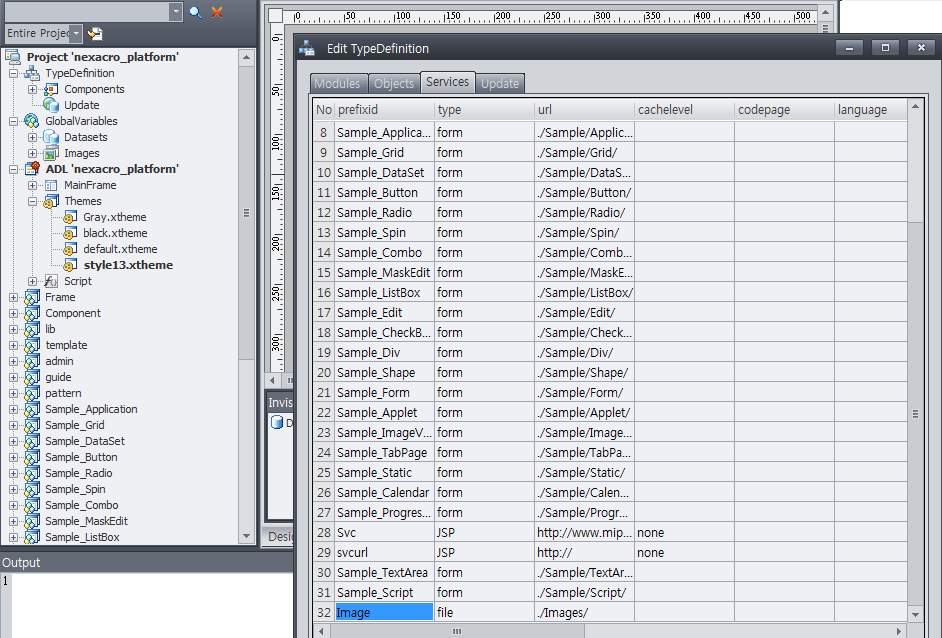Select the Gray.xtheme theme file icon

[70, 217]
